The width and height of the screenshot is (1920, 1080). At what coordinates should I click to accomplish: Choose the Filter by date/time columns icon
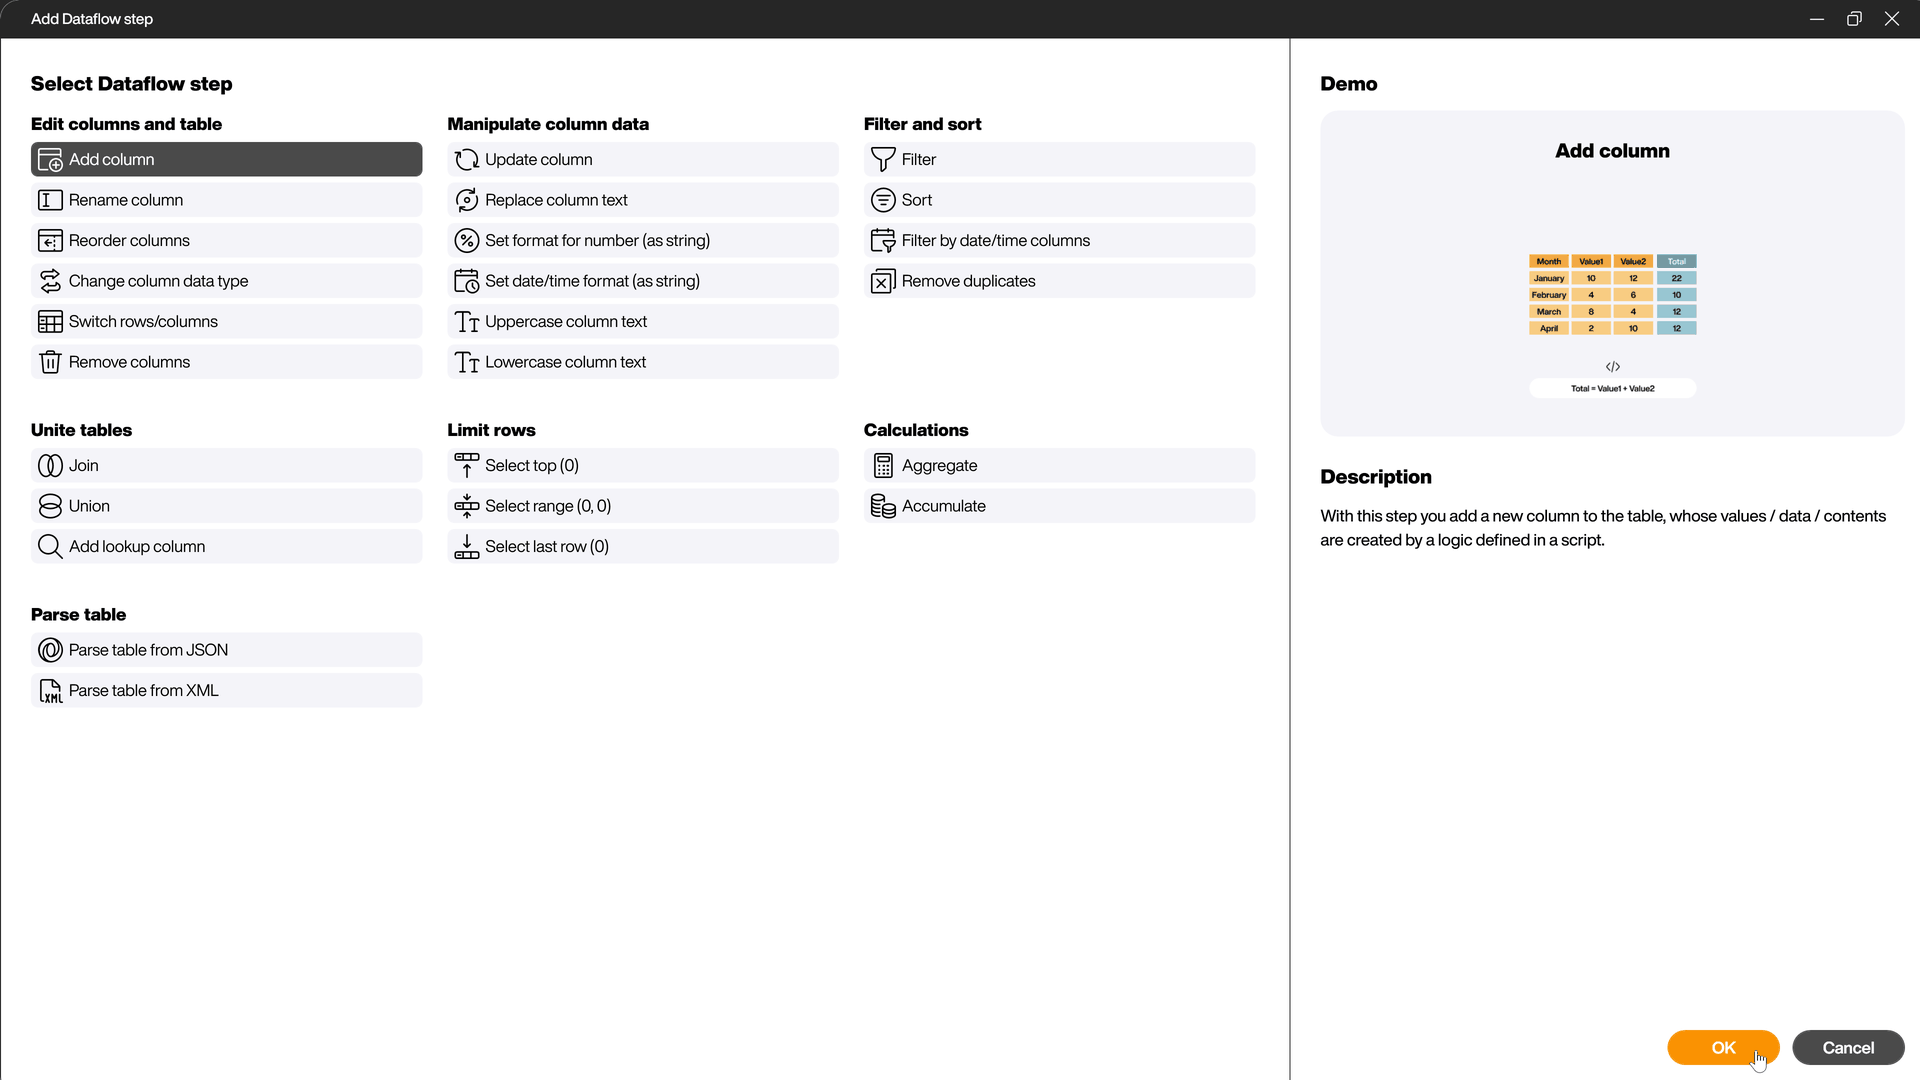(883, 241)
